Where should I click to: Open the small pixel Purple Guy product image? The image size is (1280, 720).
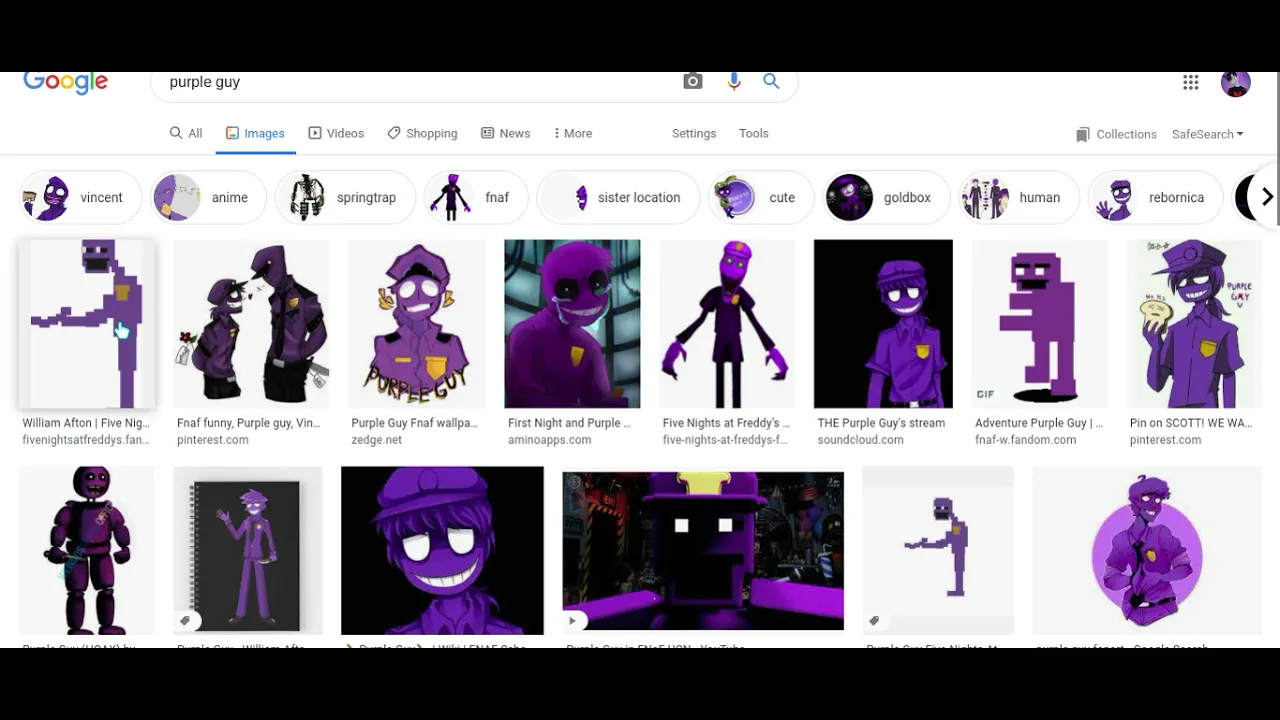coord(938,550)
